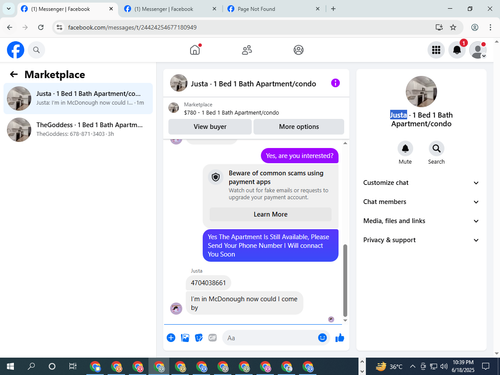The width and height of the screenshot is (500, 375).
Task: Open the emoji picker smiley
Action: 322,338
